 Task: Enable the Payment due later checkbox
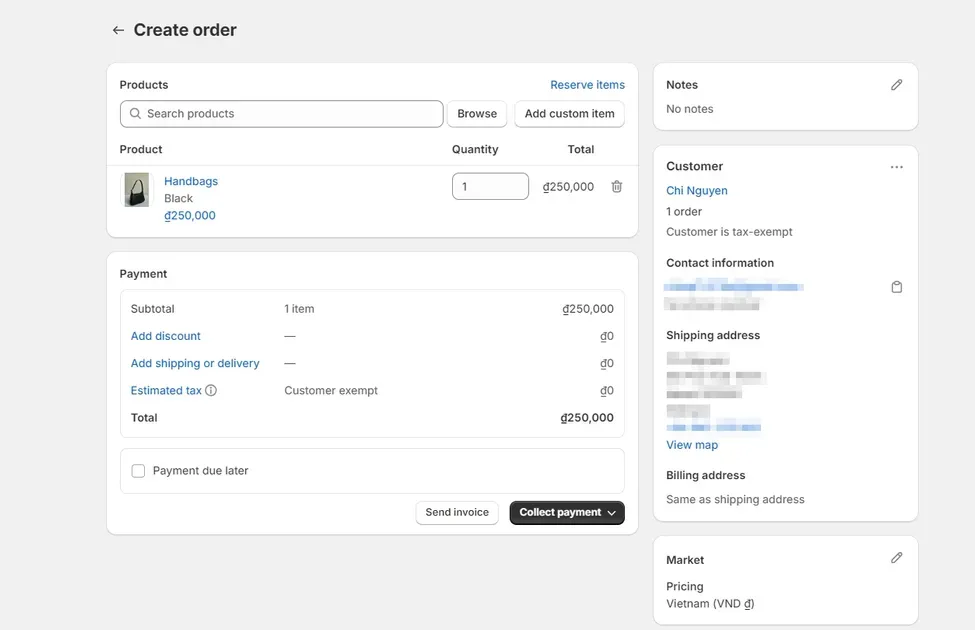tap(138, 471)
